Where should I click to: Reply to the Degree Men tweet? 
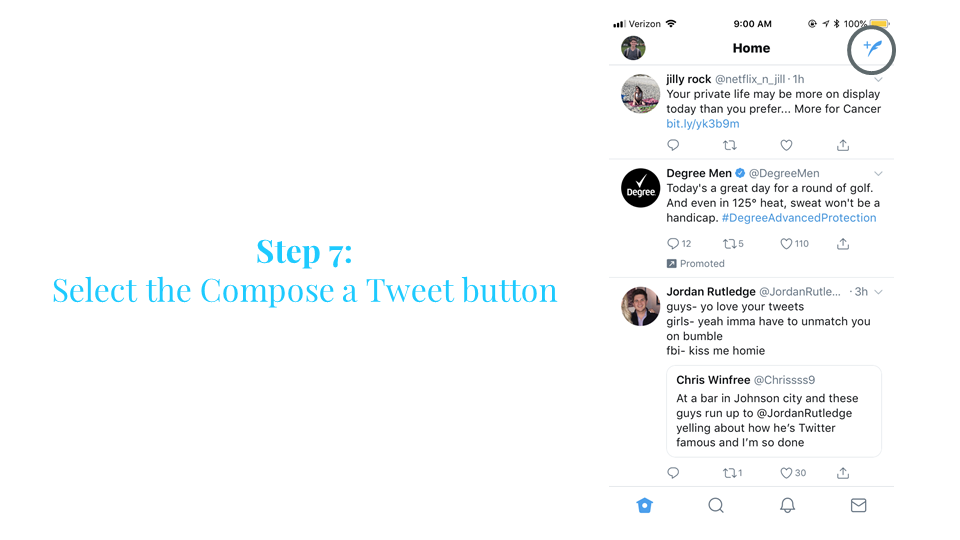coord(678,244)
